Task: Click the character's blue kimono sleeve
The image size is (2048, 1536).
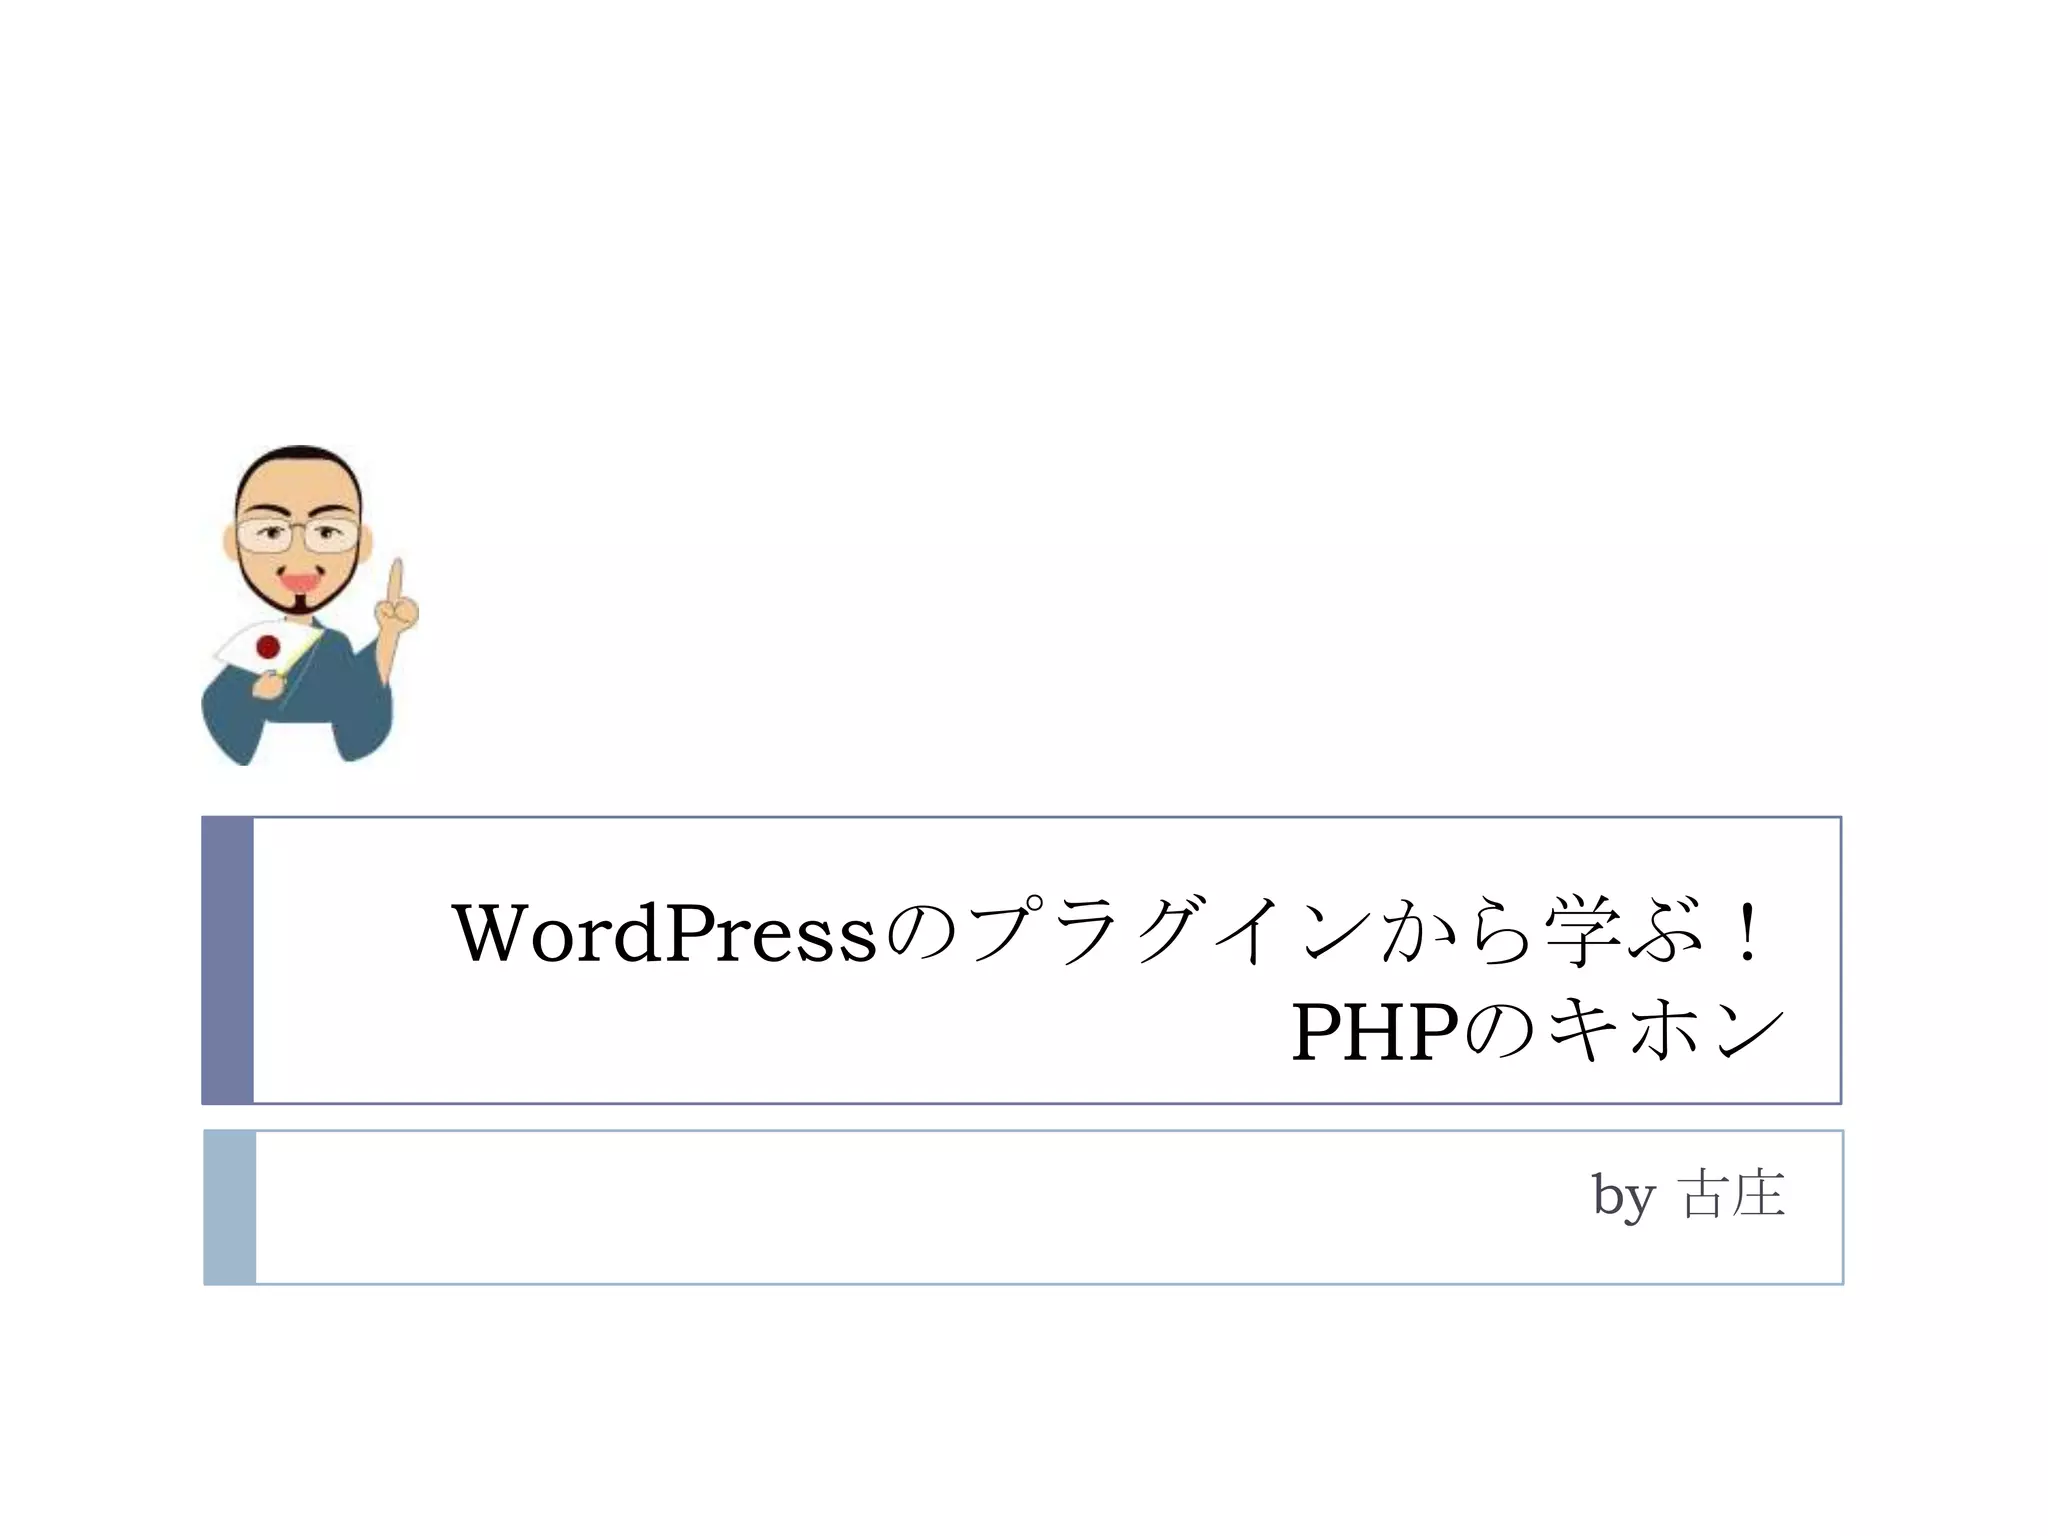Action: [x=365, y=700]
